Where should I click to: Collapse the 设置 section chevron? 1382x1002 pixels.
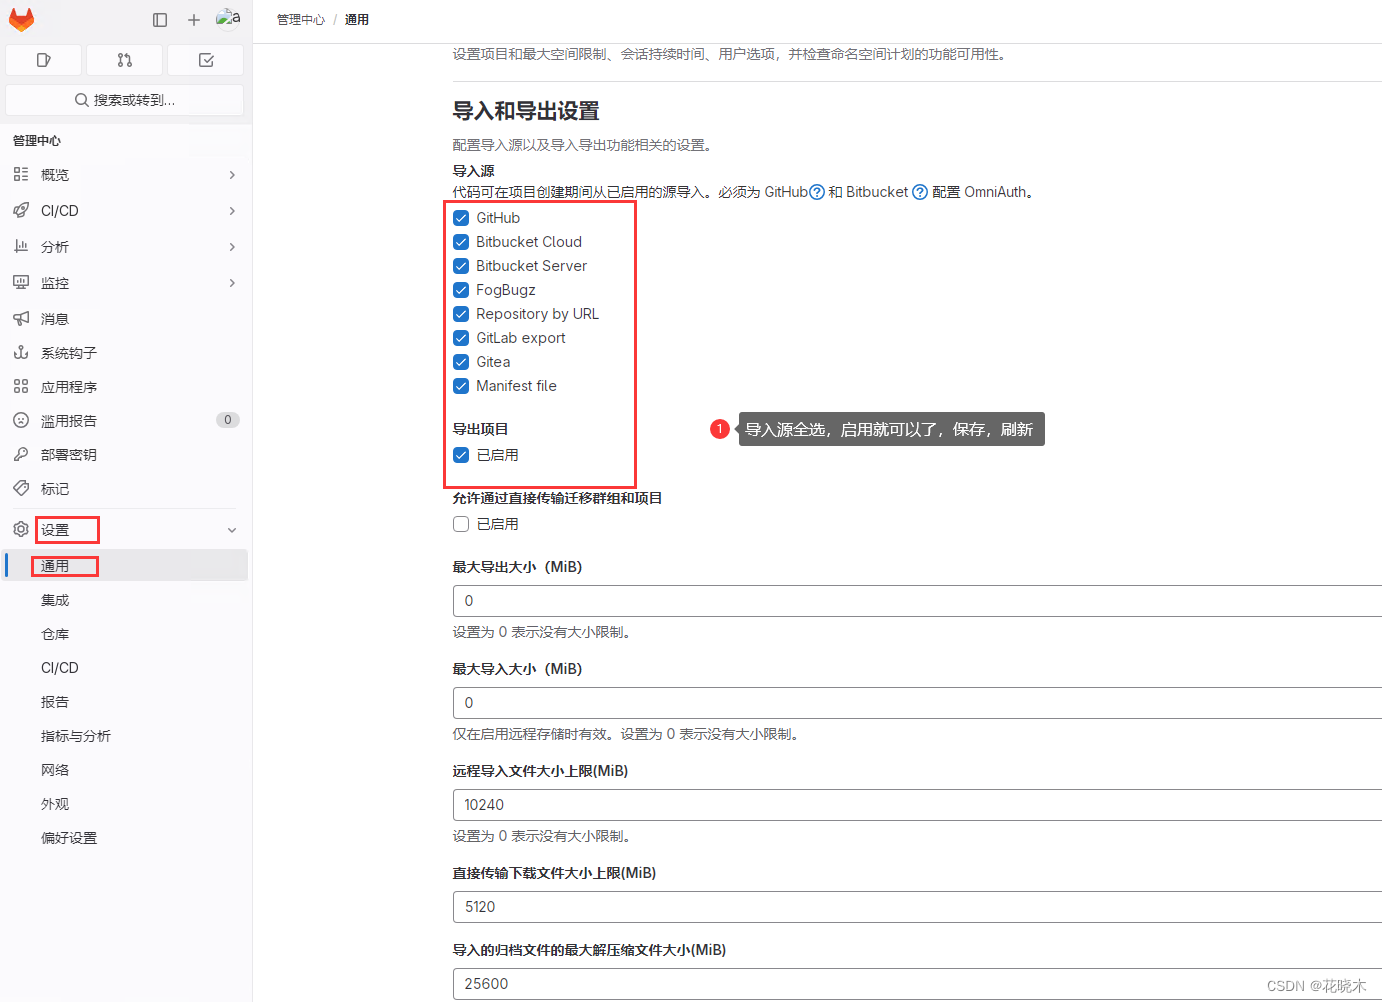(x=232, y=530)
